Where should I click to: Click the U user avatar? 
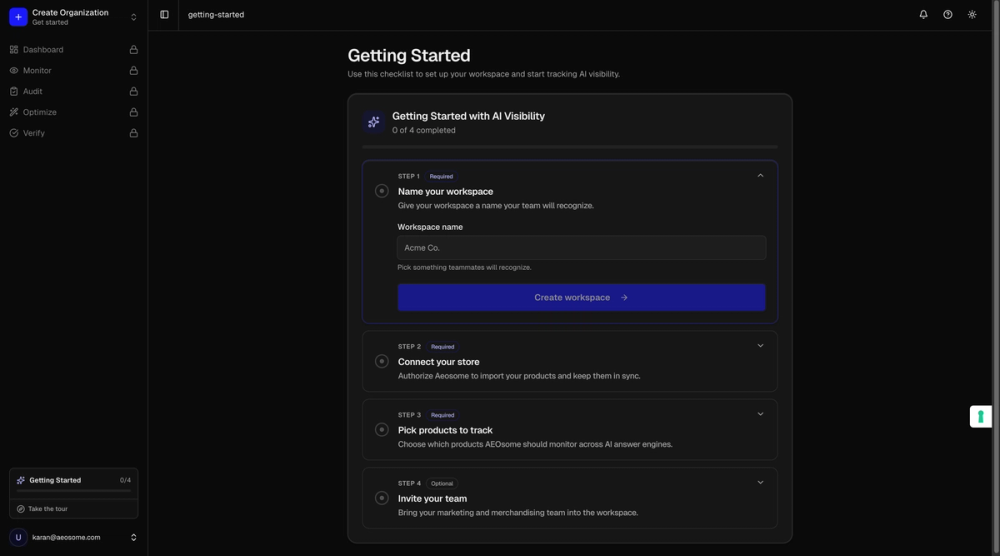pos(18,538)
